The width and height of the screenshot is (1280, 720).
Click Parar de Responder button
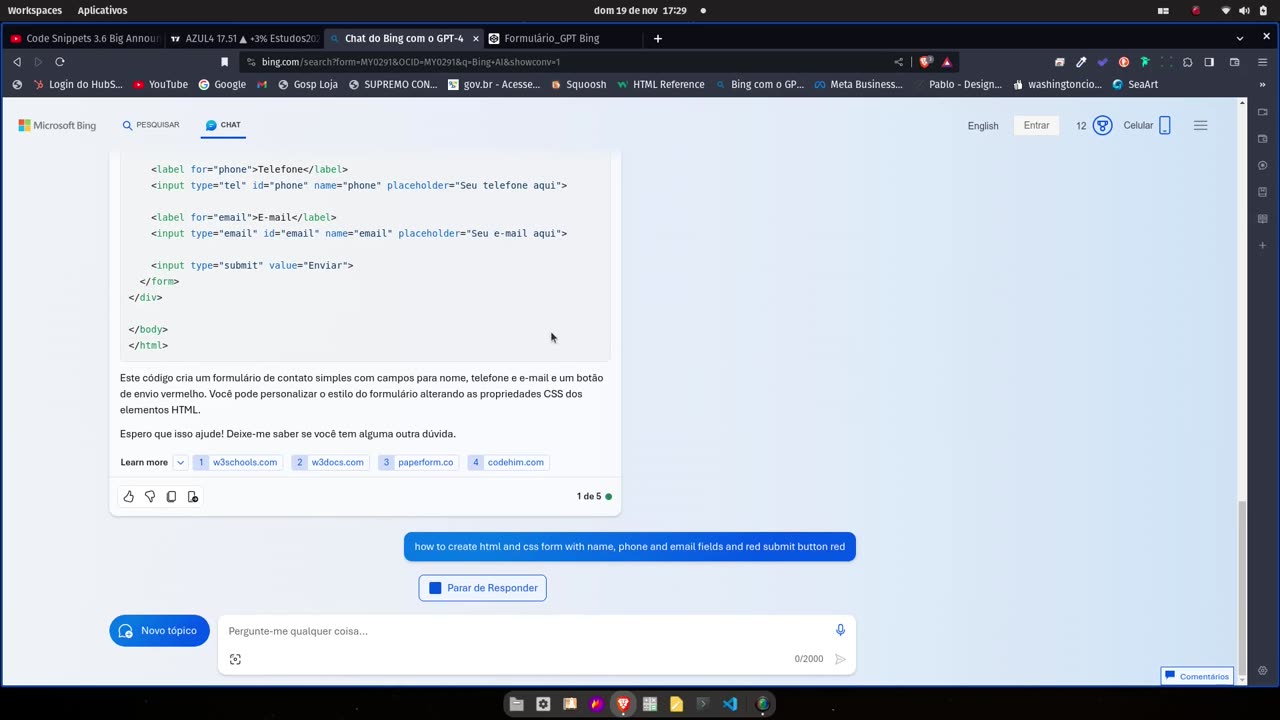tap(483, 588)
